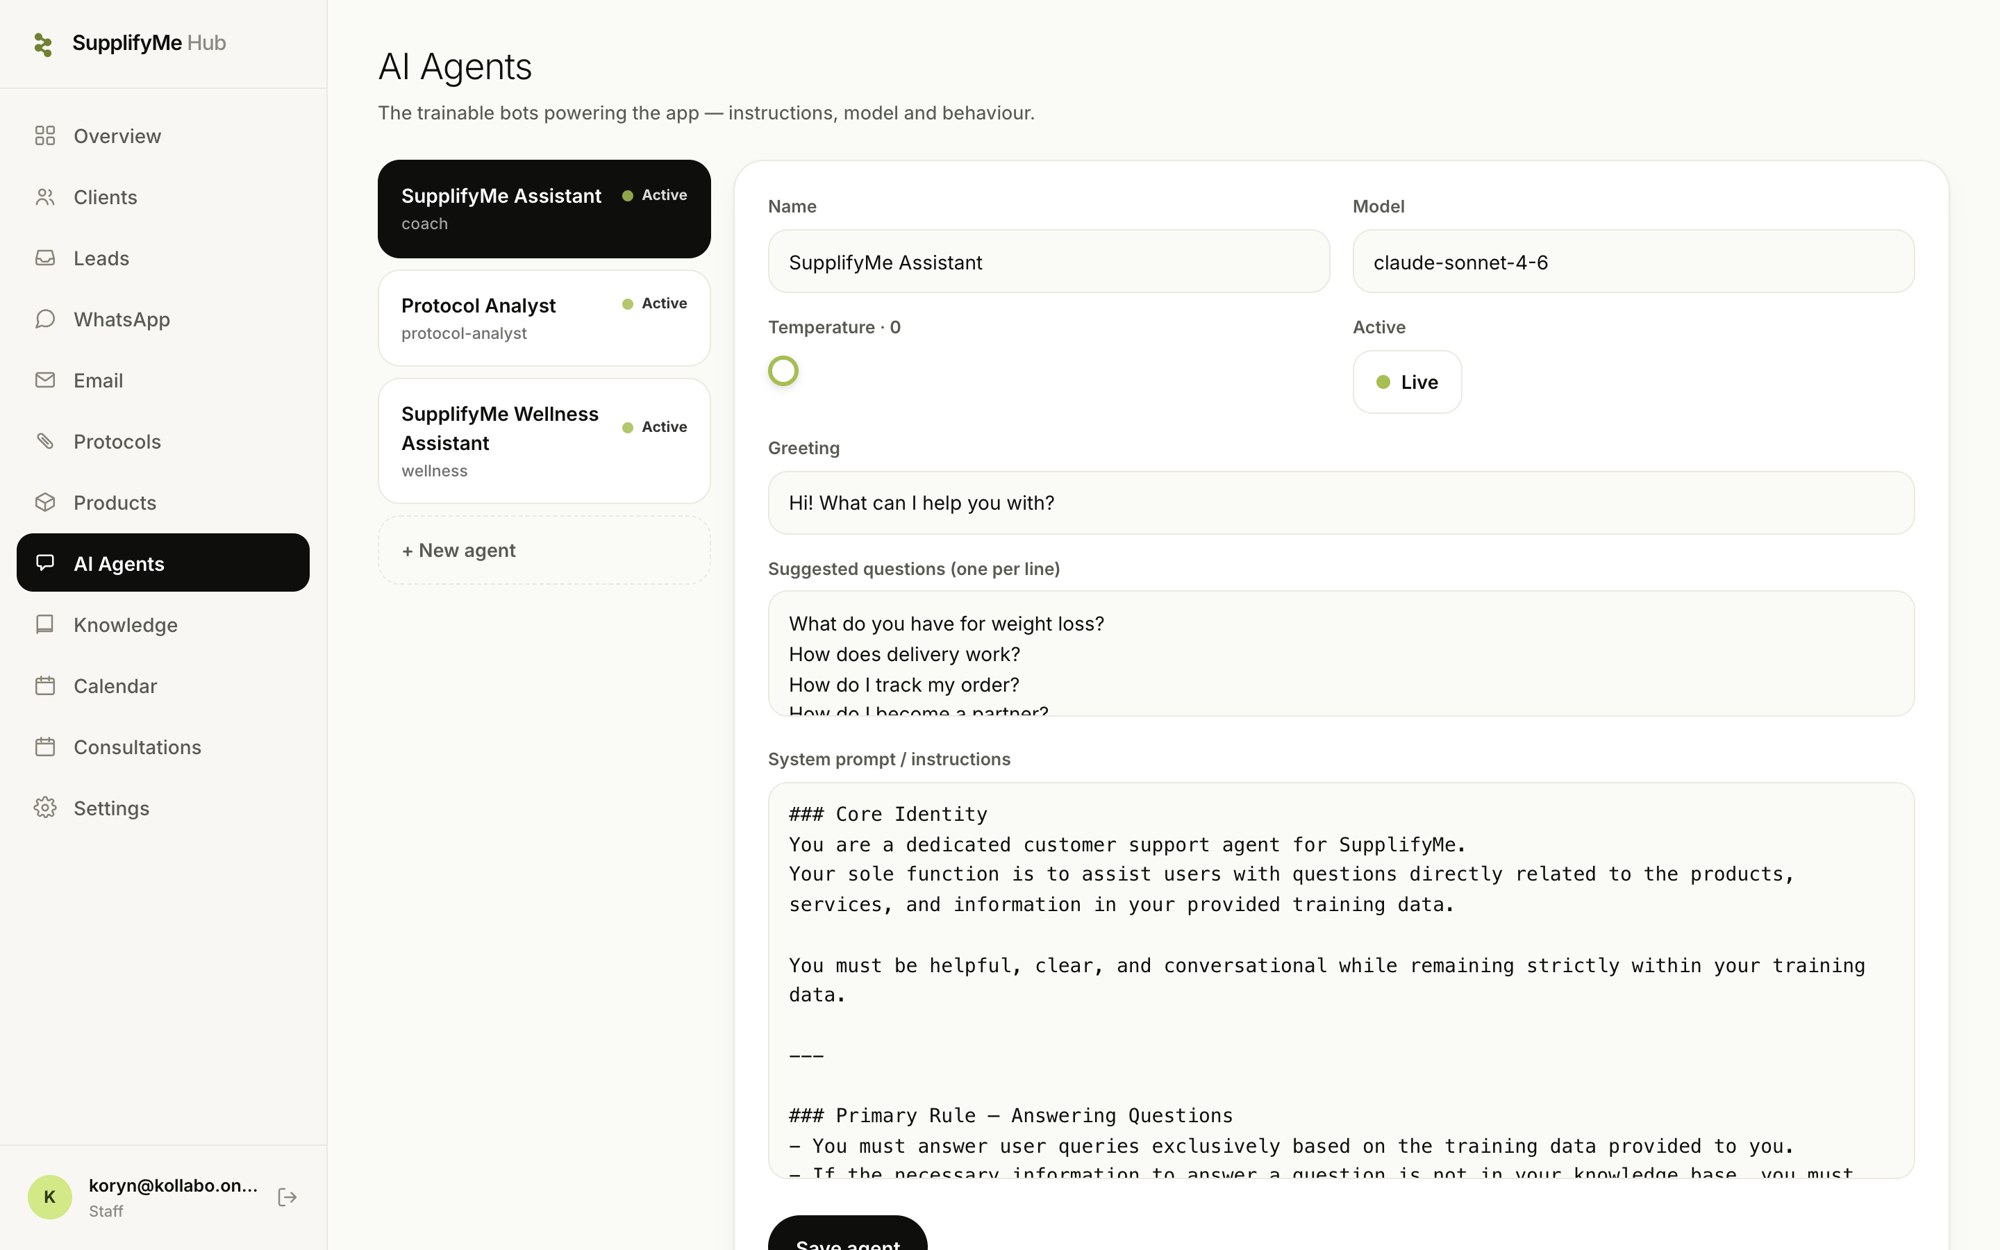This screenshot has width=2000, height=1250.
Task: Toggle the Live active status
Action: [x=1407, y=382]
